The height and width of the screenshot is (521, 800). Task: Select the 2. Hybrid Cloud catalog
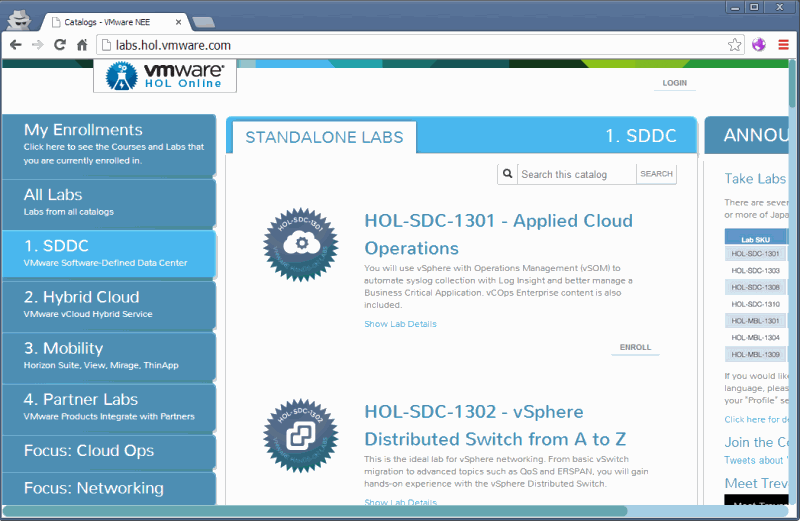pyautogui.click(x=109, y=305)
